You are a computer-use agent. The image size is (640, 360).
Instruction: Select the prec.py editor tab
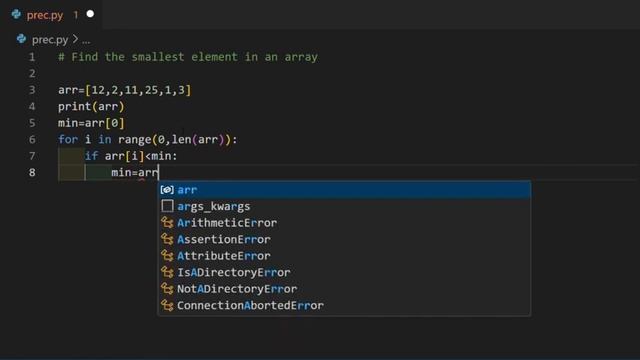click(x=51, y=15)
